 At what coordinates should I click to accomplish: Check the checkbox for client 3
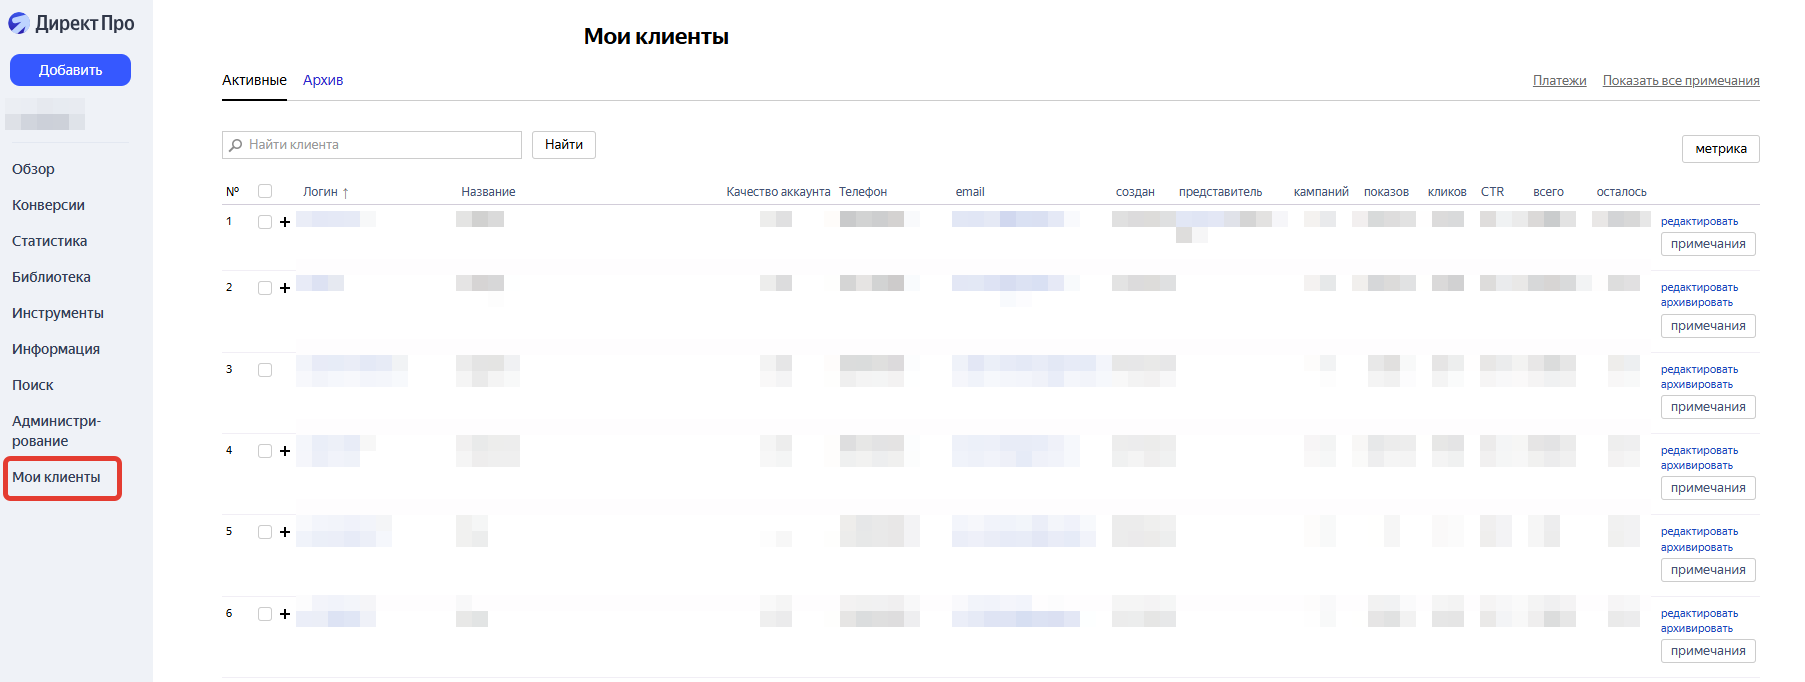coord(265,370)
